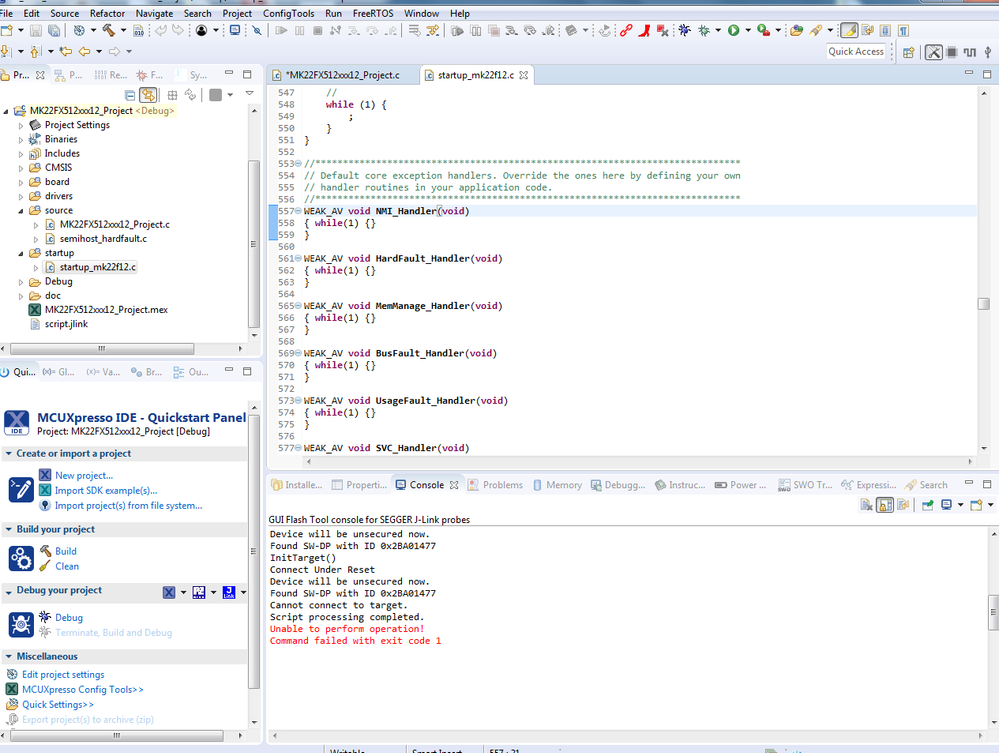Click the green Run button in toolbar
This screenshot has height=753, width=999.
(x=733, y=31)
